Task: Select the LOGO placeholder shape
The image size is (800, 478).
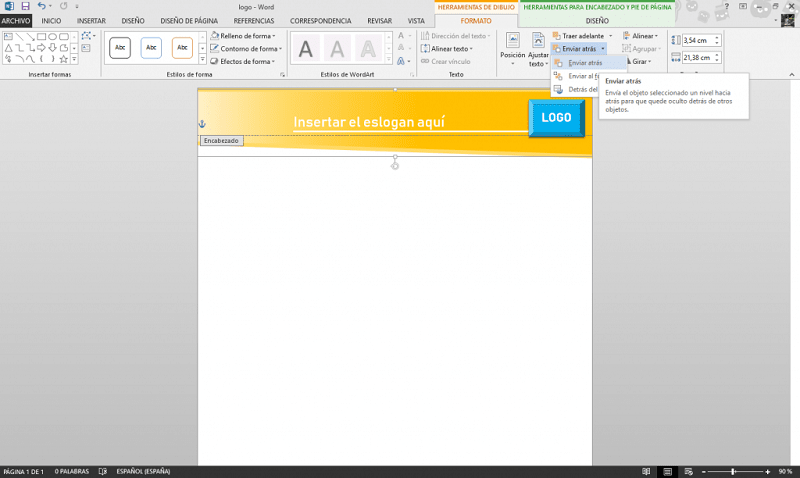Action: point(556,118)
